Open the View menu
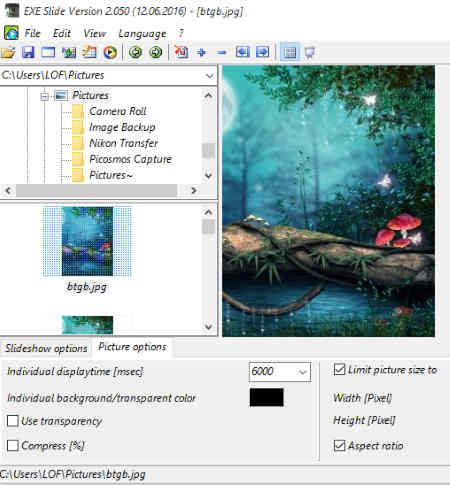The width and height of the screenshot is (450, 485). point(94,33)
